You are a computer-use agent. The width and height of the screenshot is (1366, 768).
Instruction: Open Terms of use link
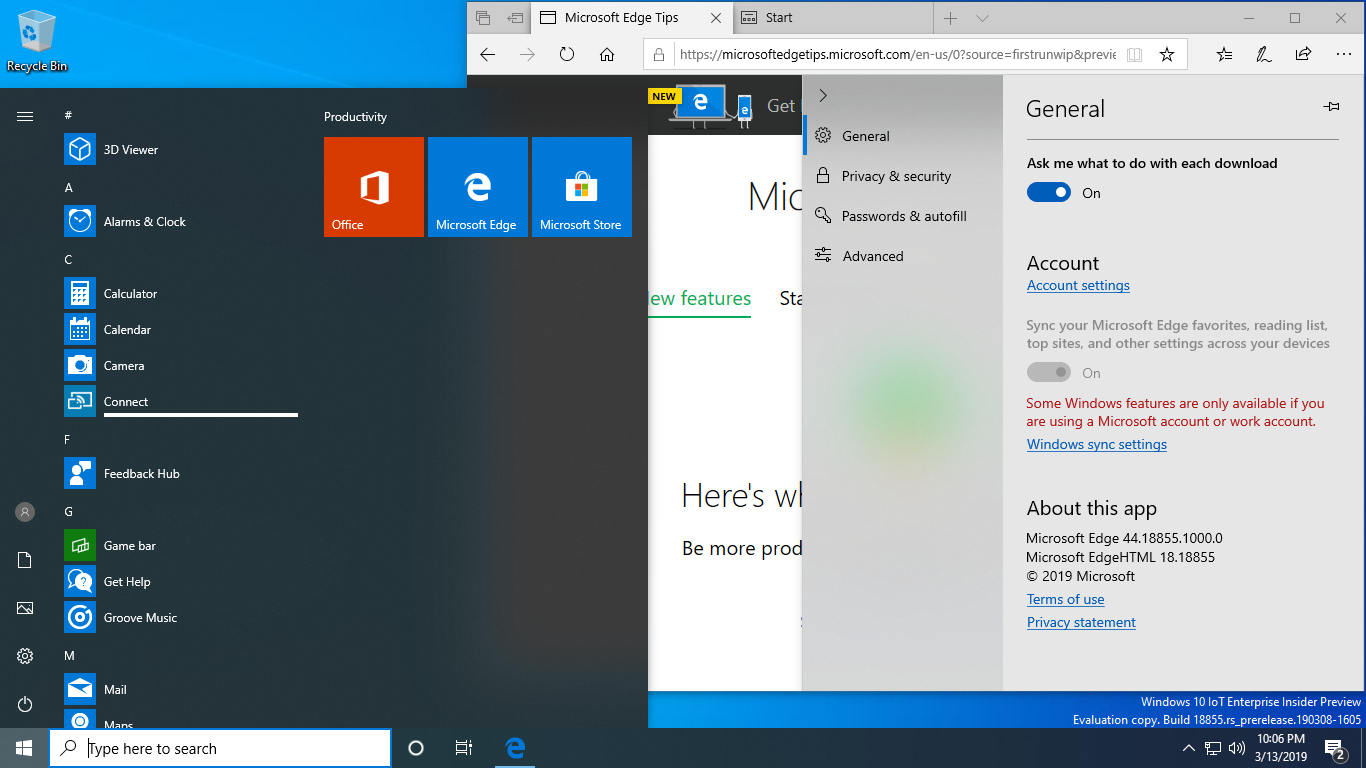[x=1066, y=600]
